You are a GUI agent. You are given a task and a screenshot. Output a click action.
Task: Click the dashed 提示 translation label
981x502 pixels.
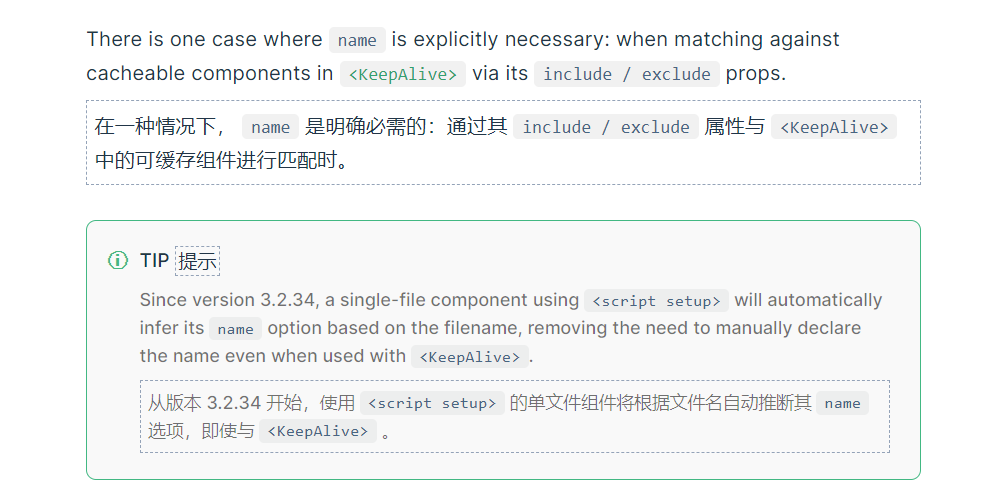(197, 262)
